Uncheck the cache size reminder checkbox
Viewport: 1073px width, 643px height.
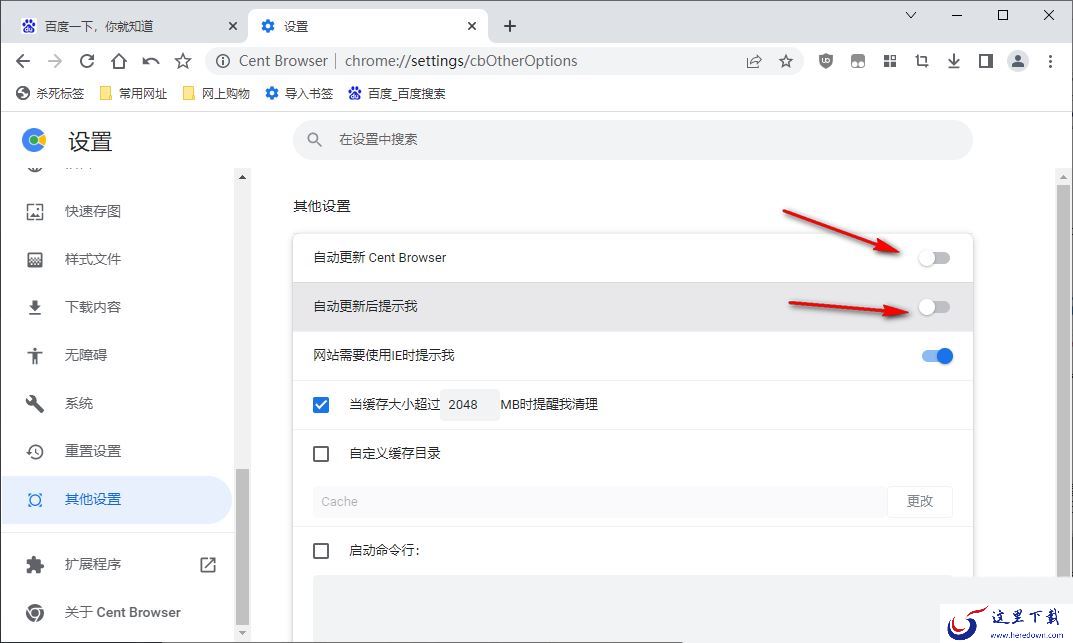tap(321, 404)
